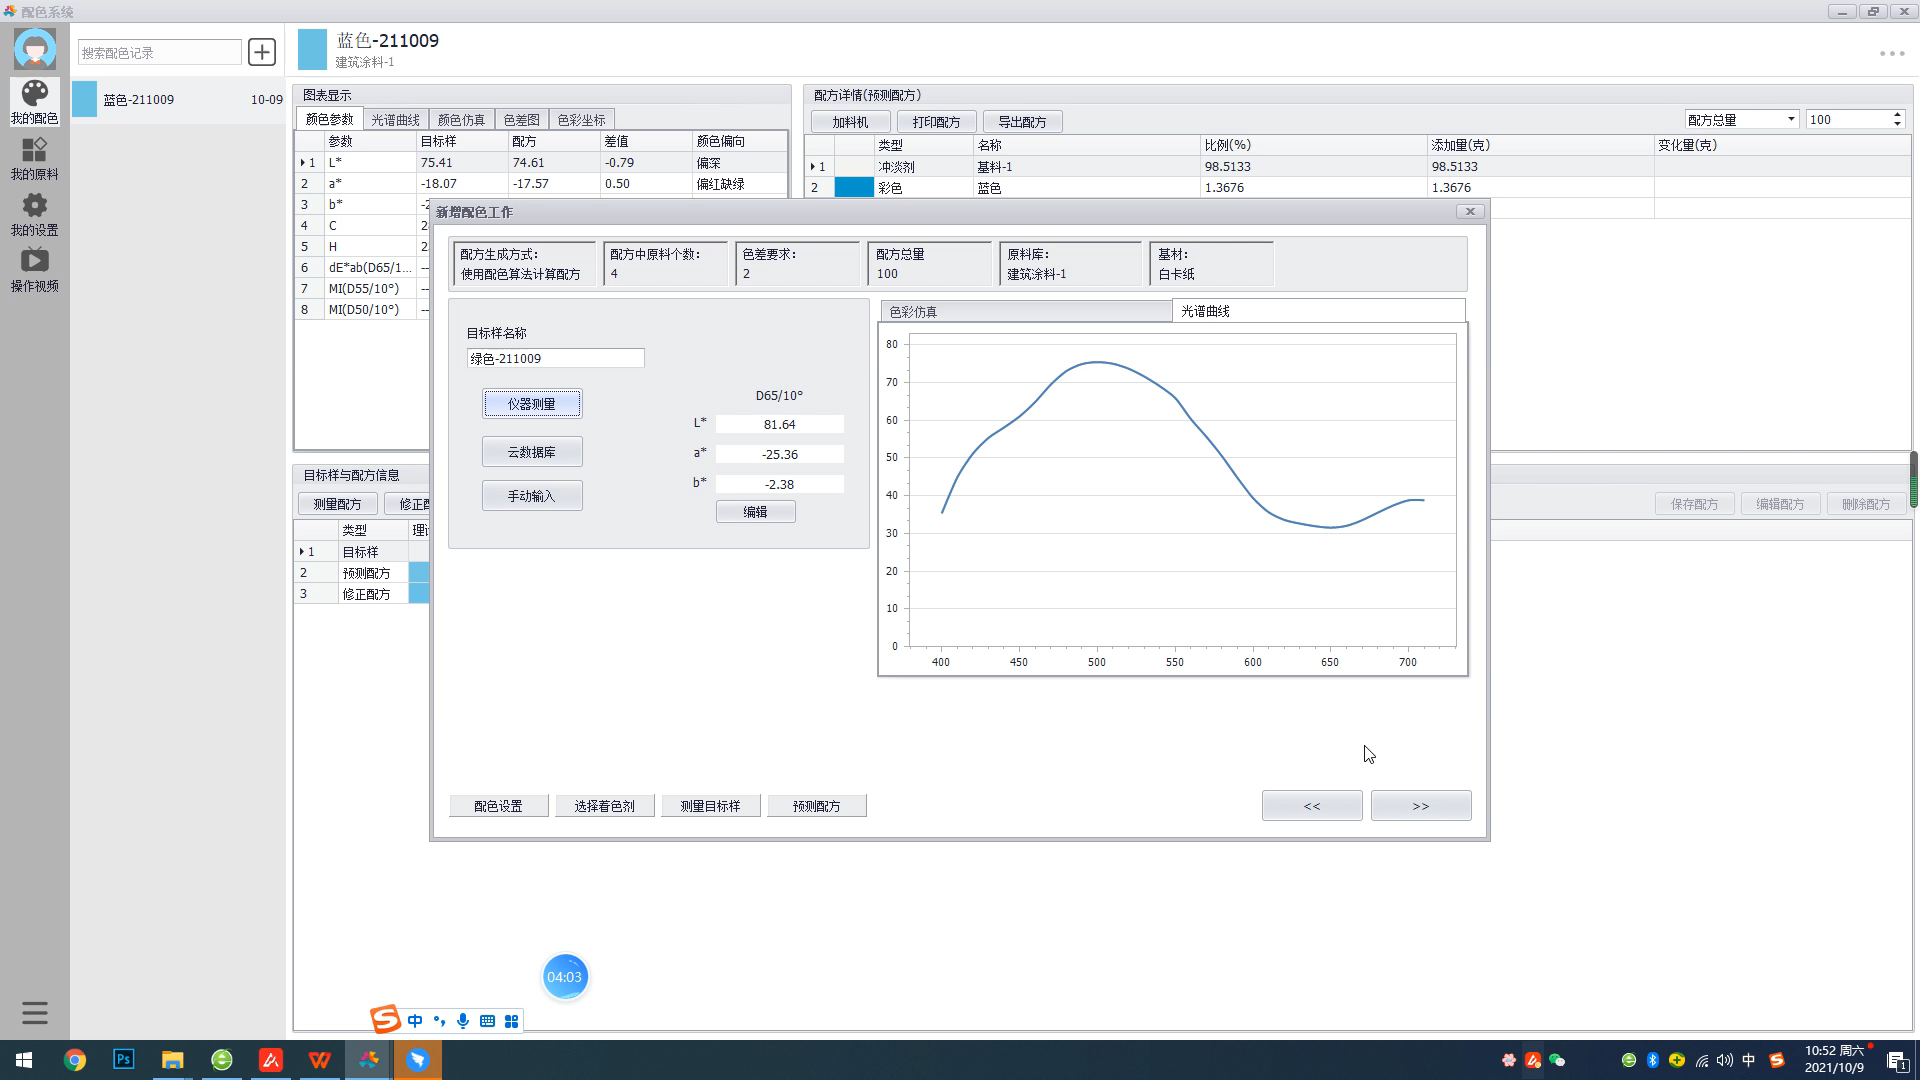Image resolution: width=1920 pixels, height=1080 pixels.
Task: Switch to the 光谱曲线 chart tab
Action: [396, 120]
